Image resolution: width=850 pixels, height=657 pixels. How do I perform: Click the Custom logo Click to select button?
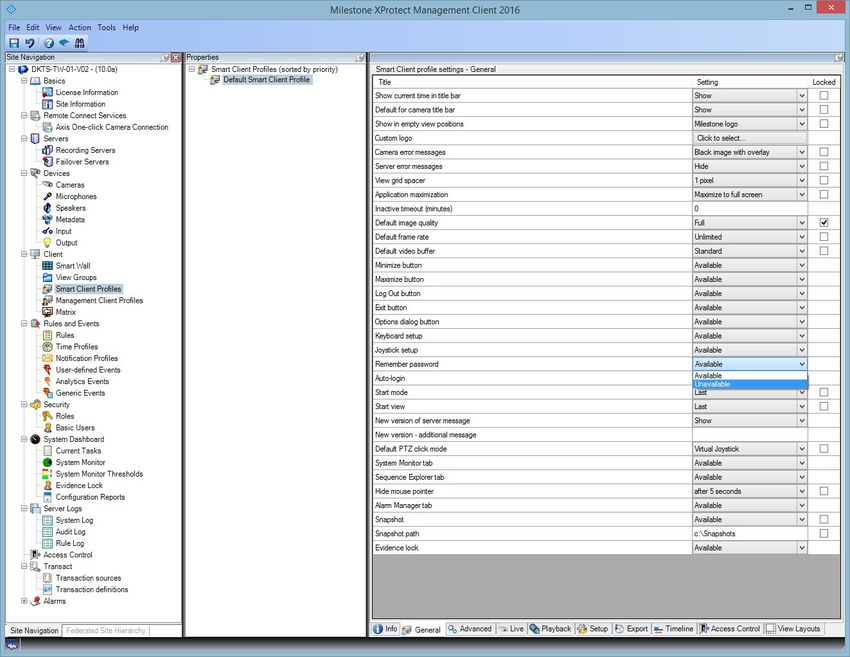[750, 138]
